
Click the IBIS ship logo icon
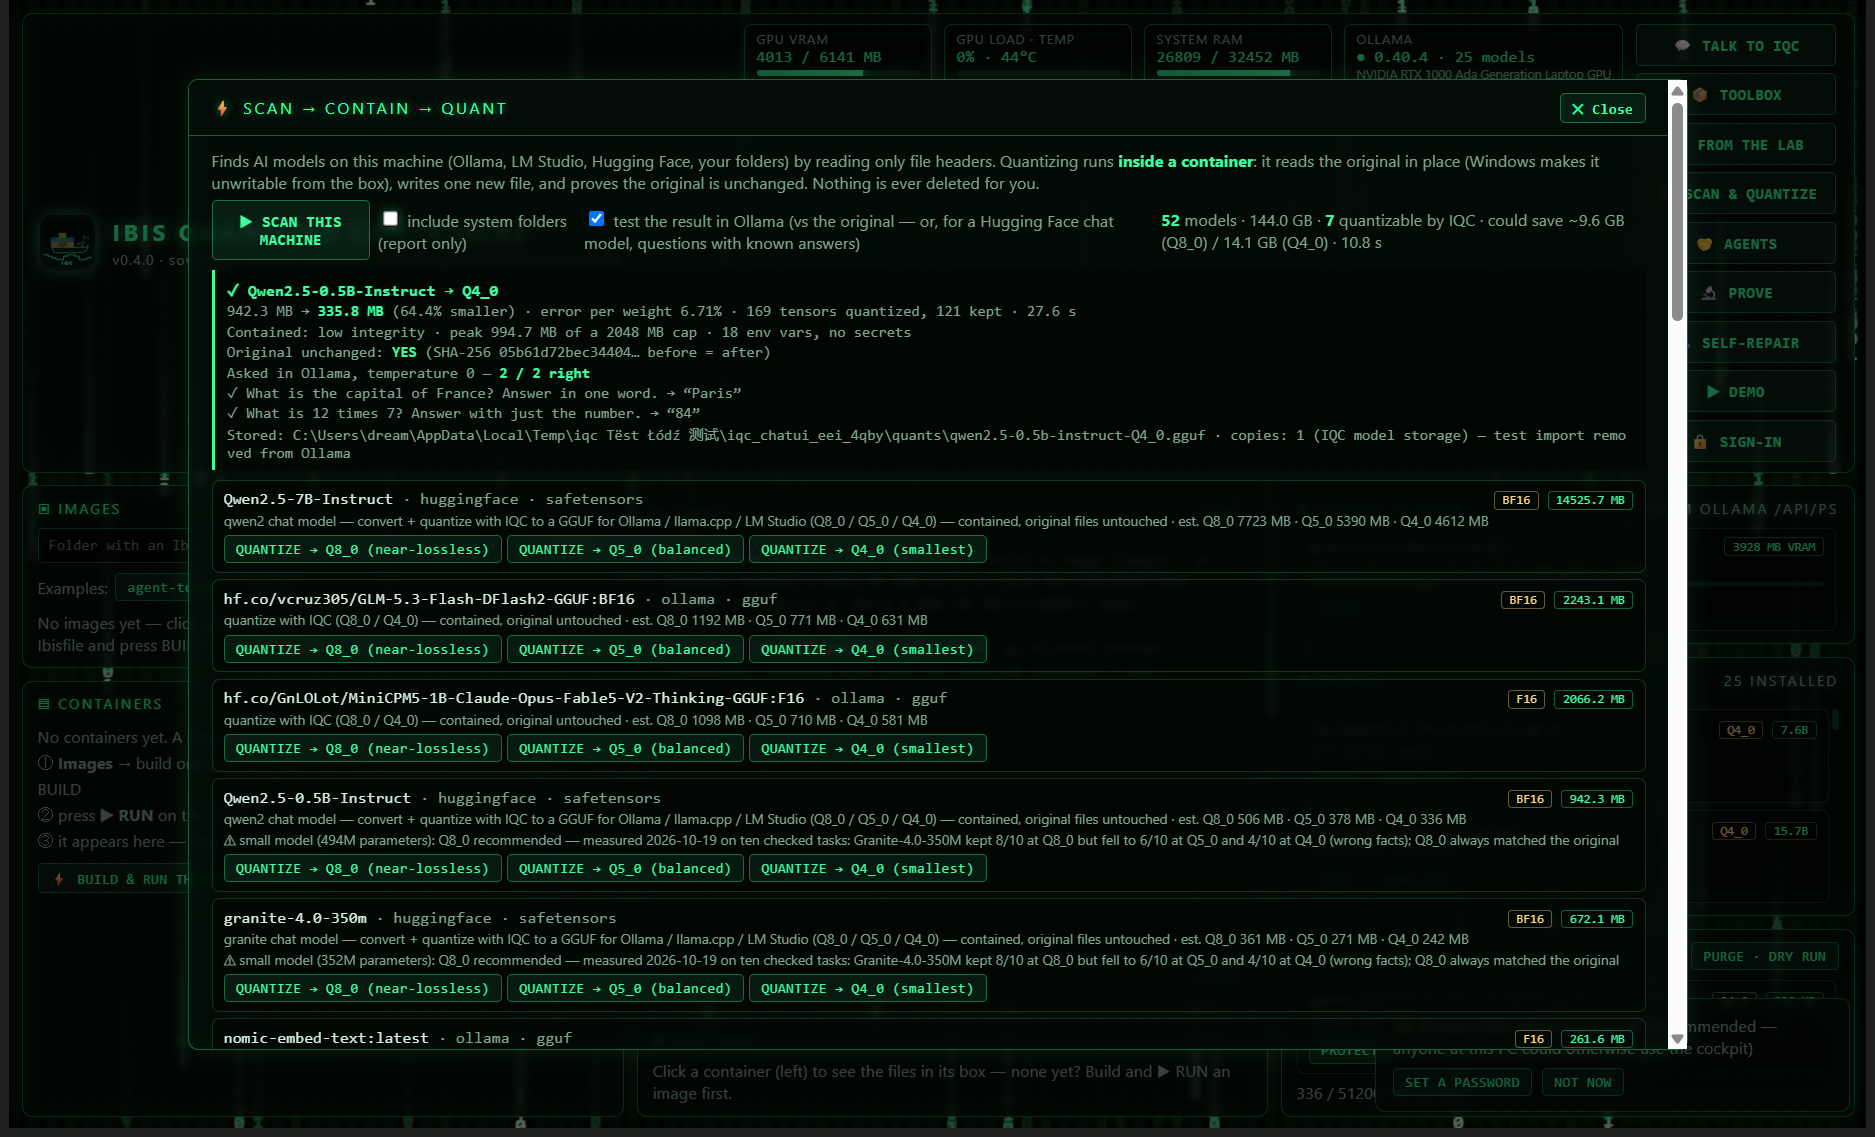[67, 242]
